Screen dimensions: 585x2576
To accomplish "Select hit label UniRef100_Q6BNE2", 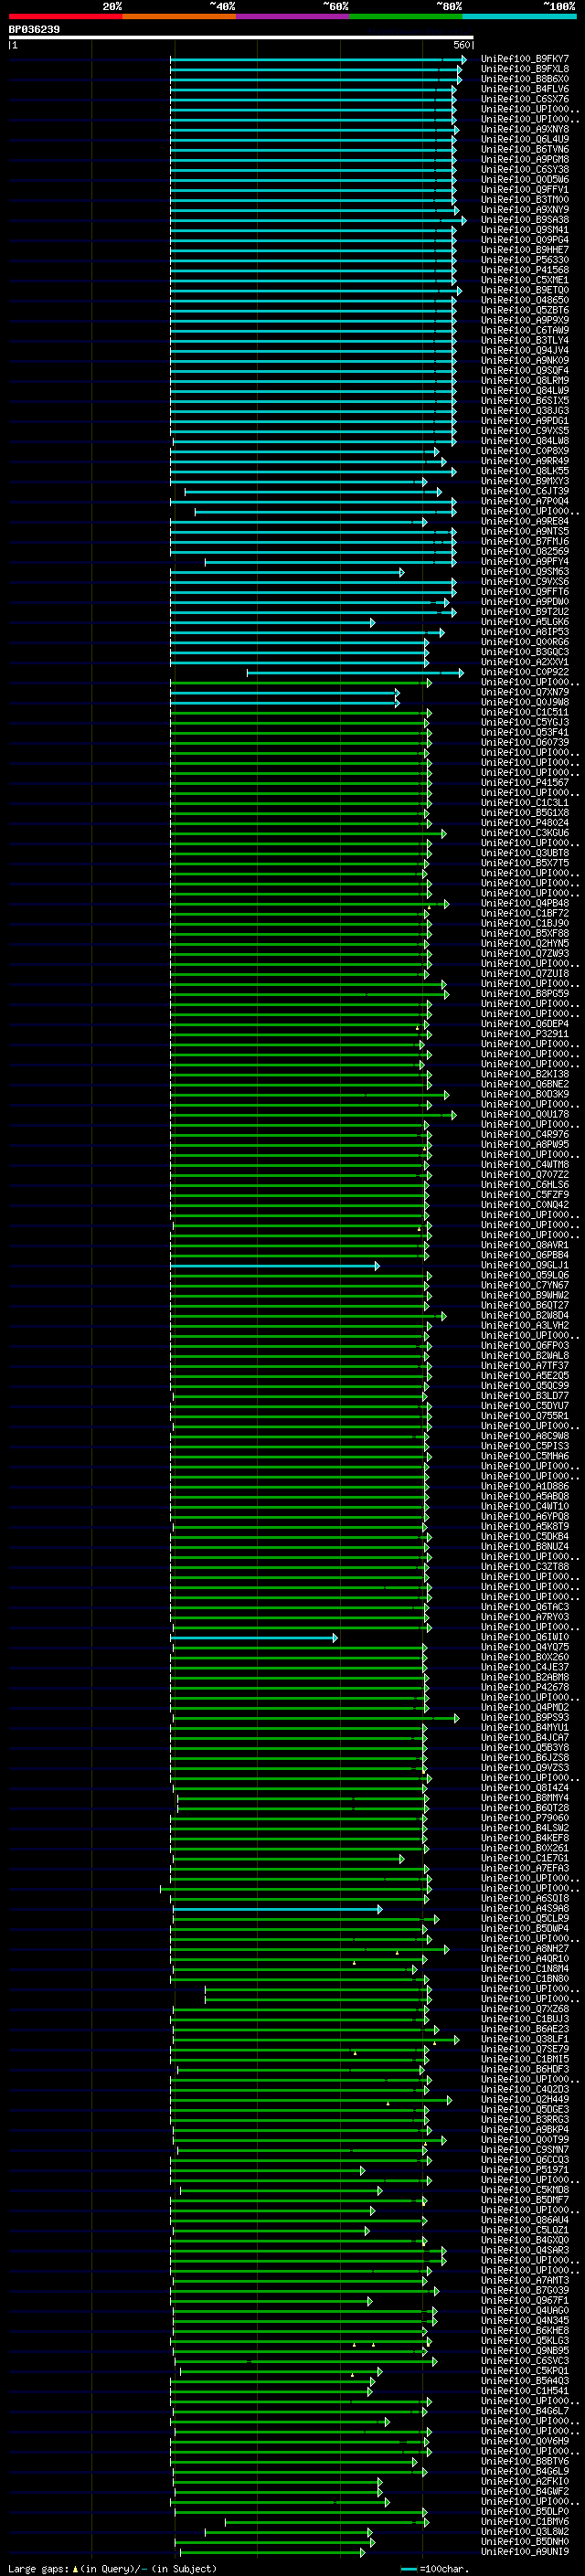I will click(x=525, y=1084).
